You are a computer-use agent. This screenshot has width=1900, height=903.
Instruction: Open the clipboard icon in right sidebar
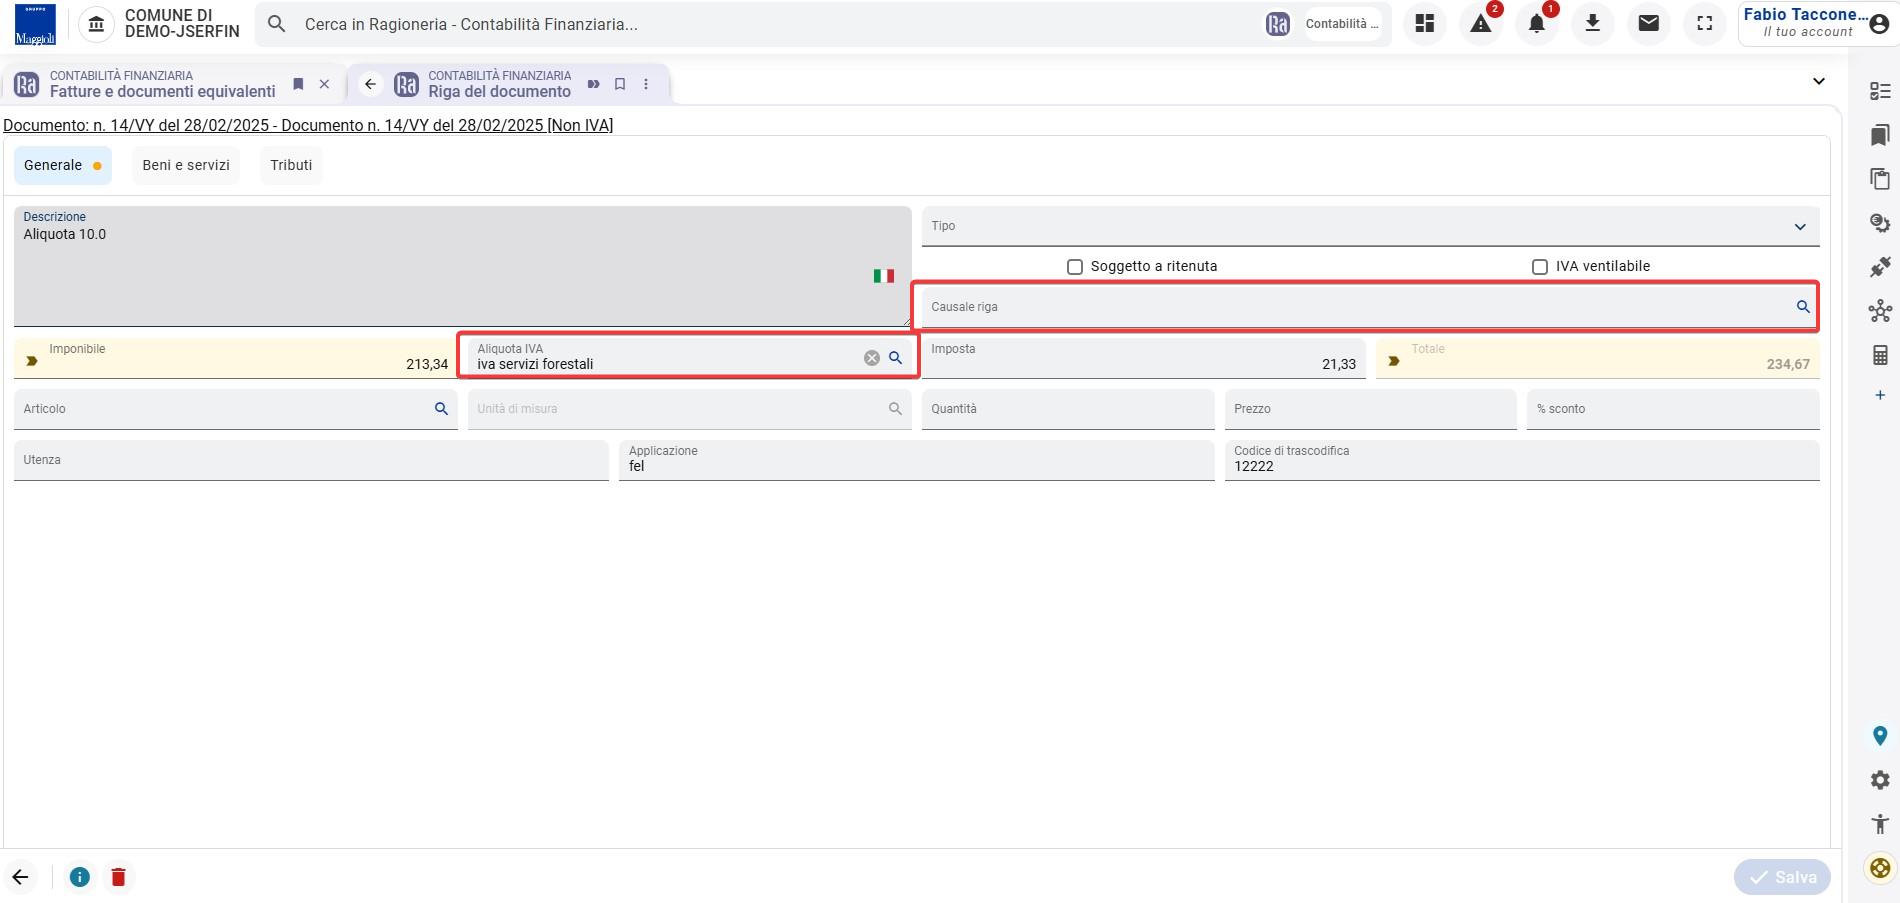point(1880,179)
